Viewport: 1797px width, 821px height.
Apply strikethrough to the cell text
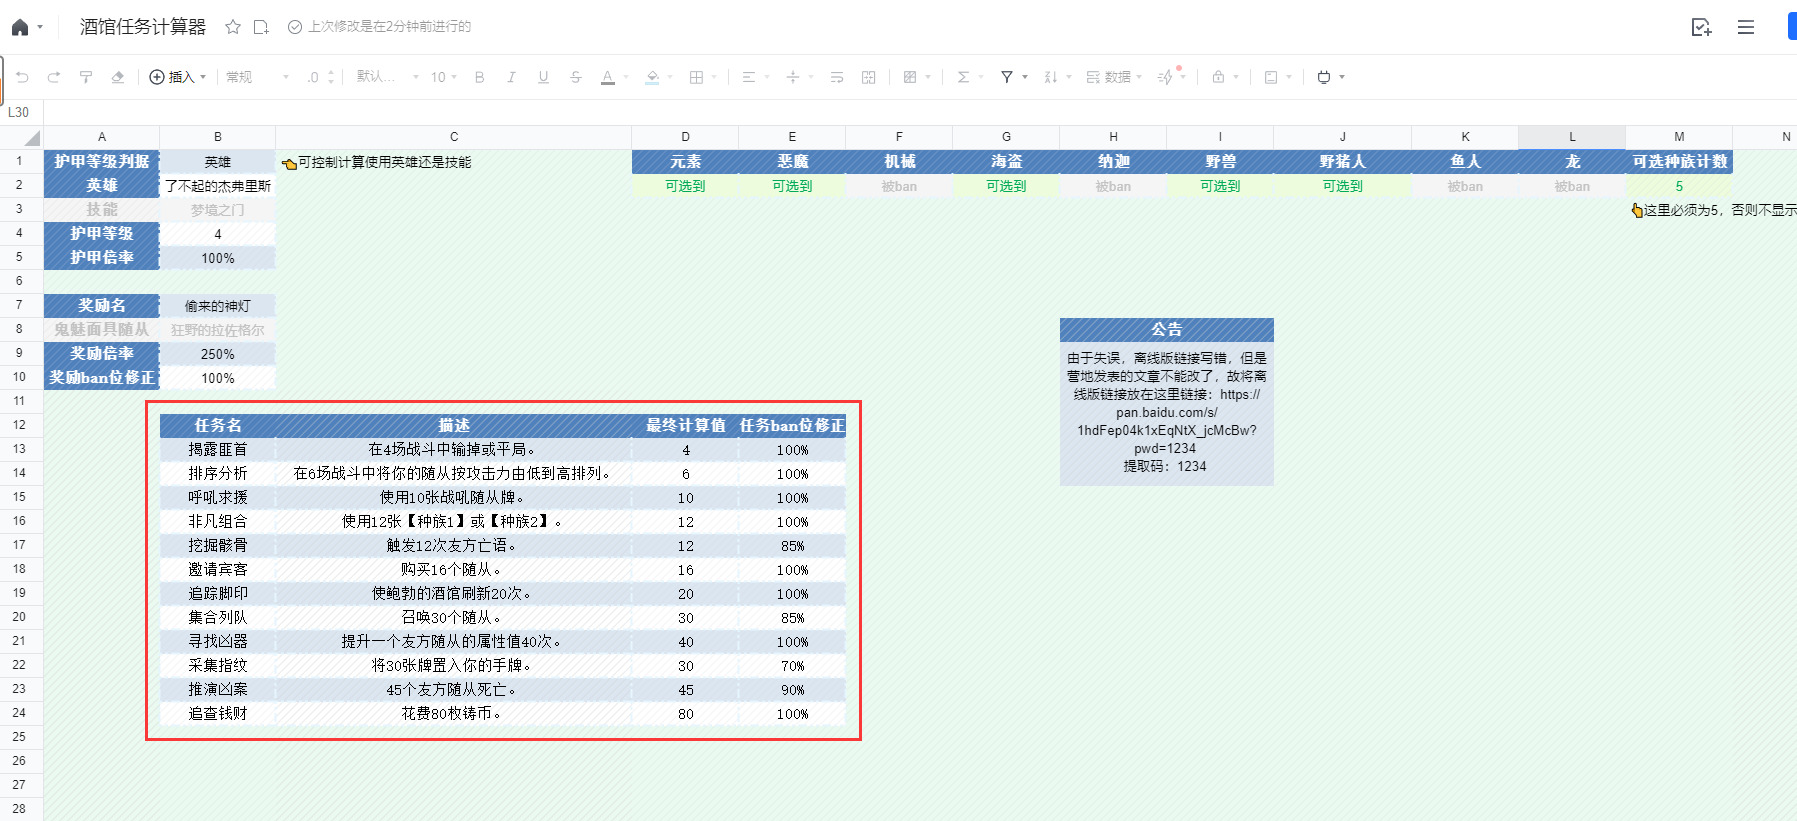tap(575, 77)
